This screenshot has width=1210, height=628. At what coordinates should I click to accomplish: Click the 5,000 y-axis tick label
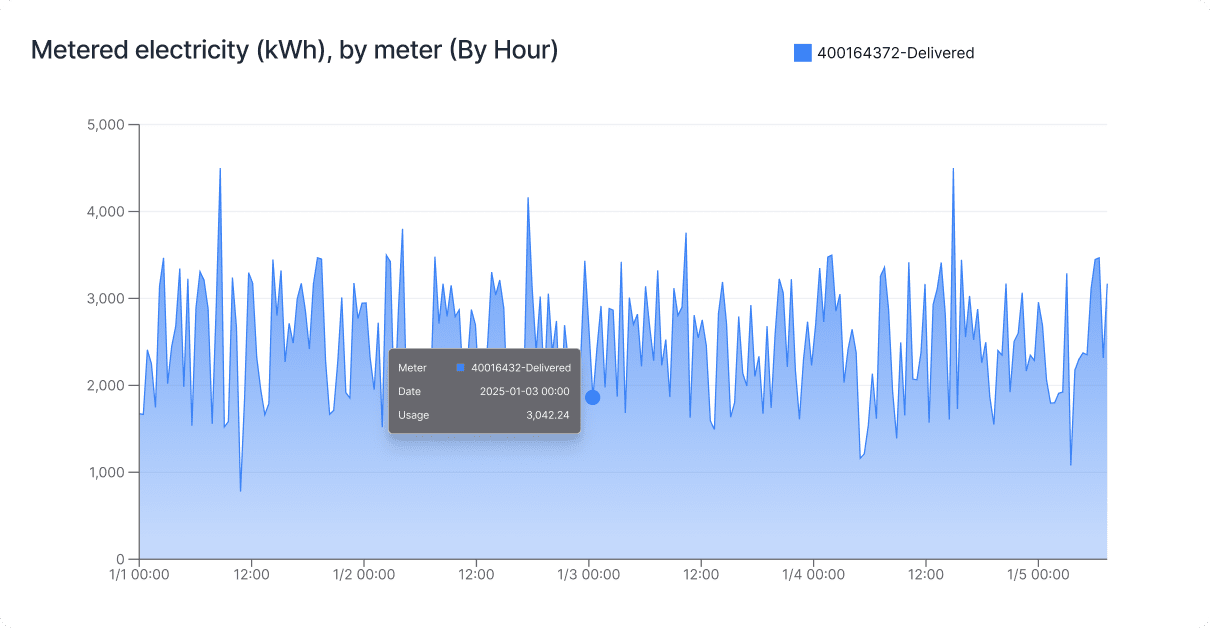pyautogui.click(x=105, y=125)
